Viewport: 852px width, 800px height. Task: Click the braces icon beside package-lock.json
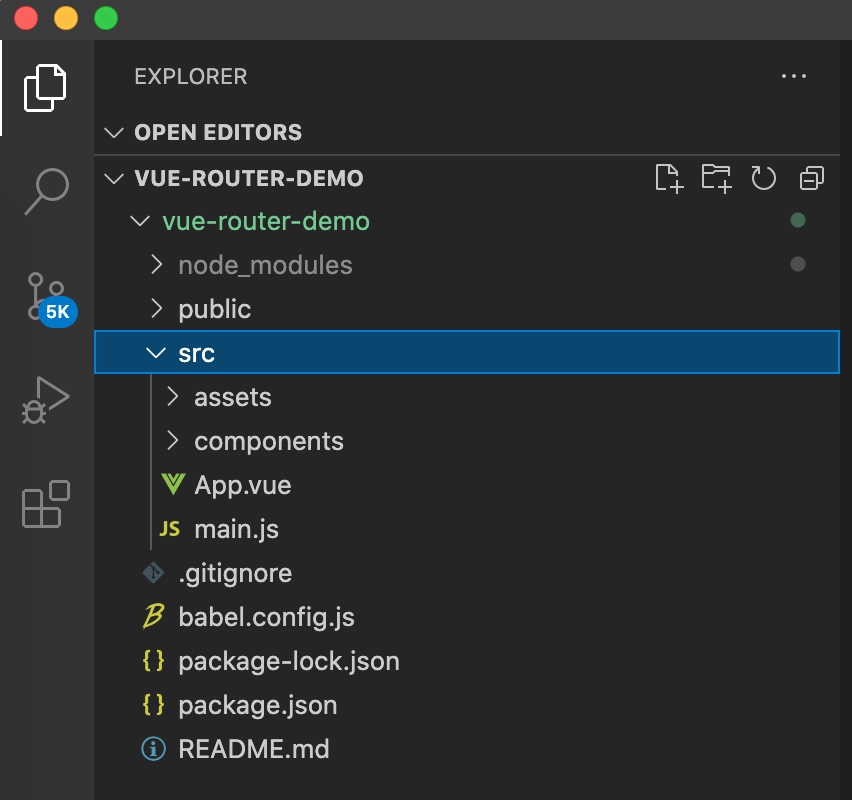pyautogui.click(x=153, y=661)
